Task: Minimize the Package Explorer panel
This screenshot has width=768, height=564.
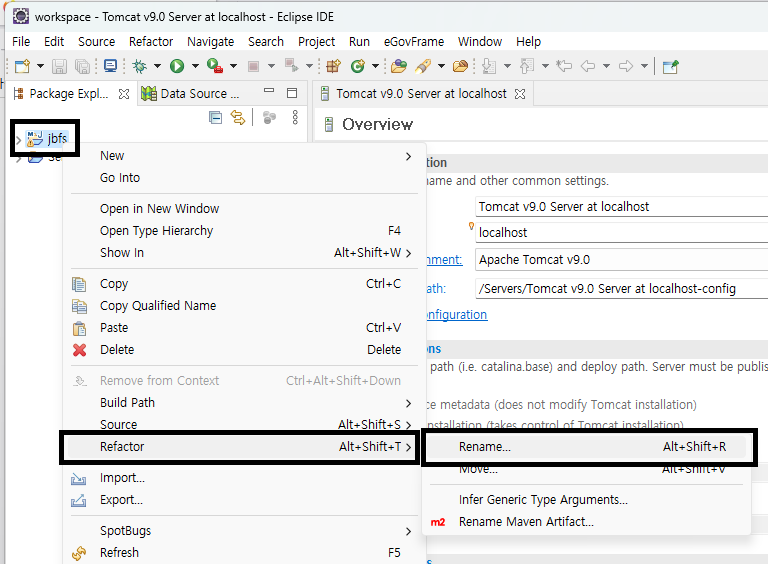Action: point(268,91)
